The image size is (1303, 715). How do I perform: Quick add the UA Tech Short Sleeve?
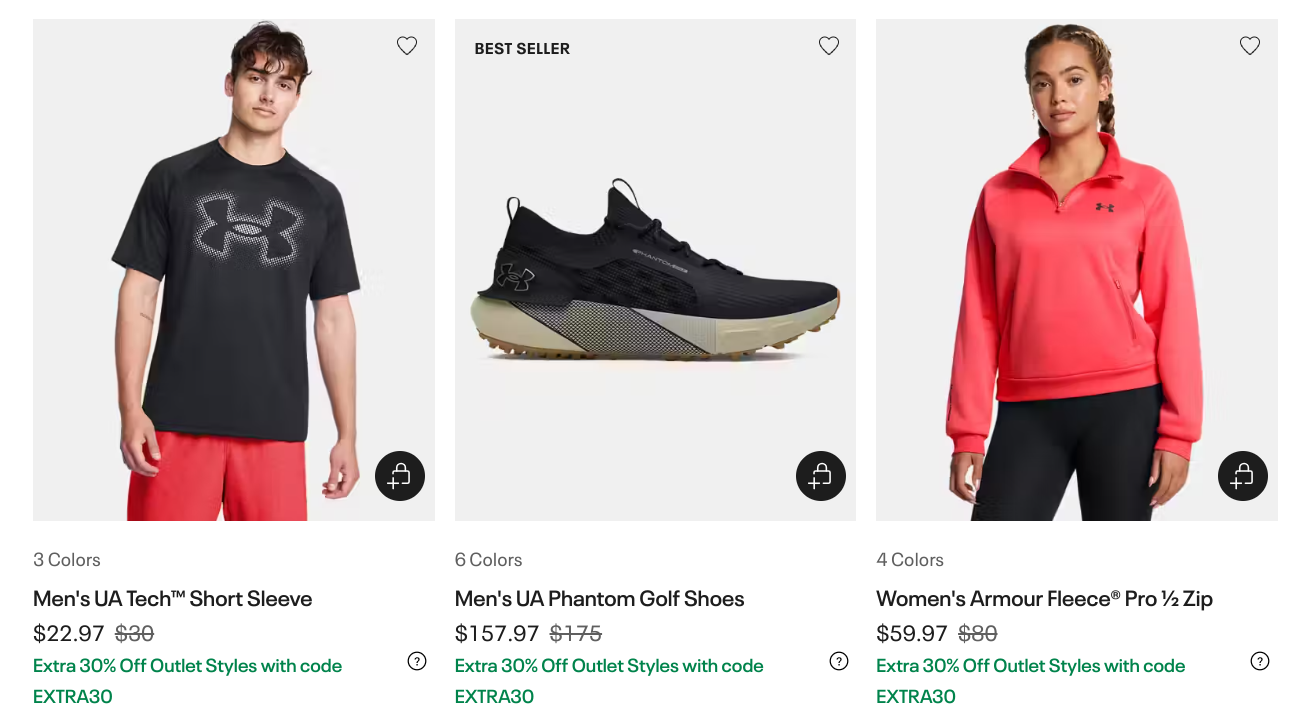pos(400,476)
